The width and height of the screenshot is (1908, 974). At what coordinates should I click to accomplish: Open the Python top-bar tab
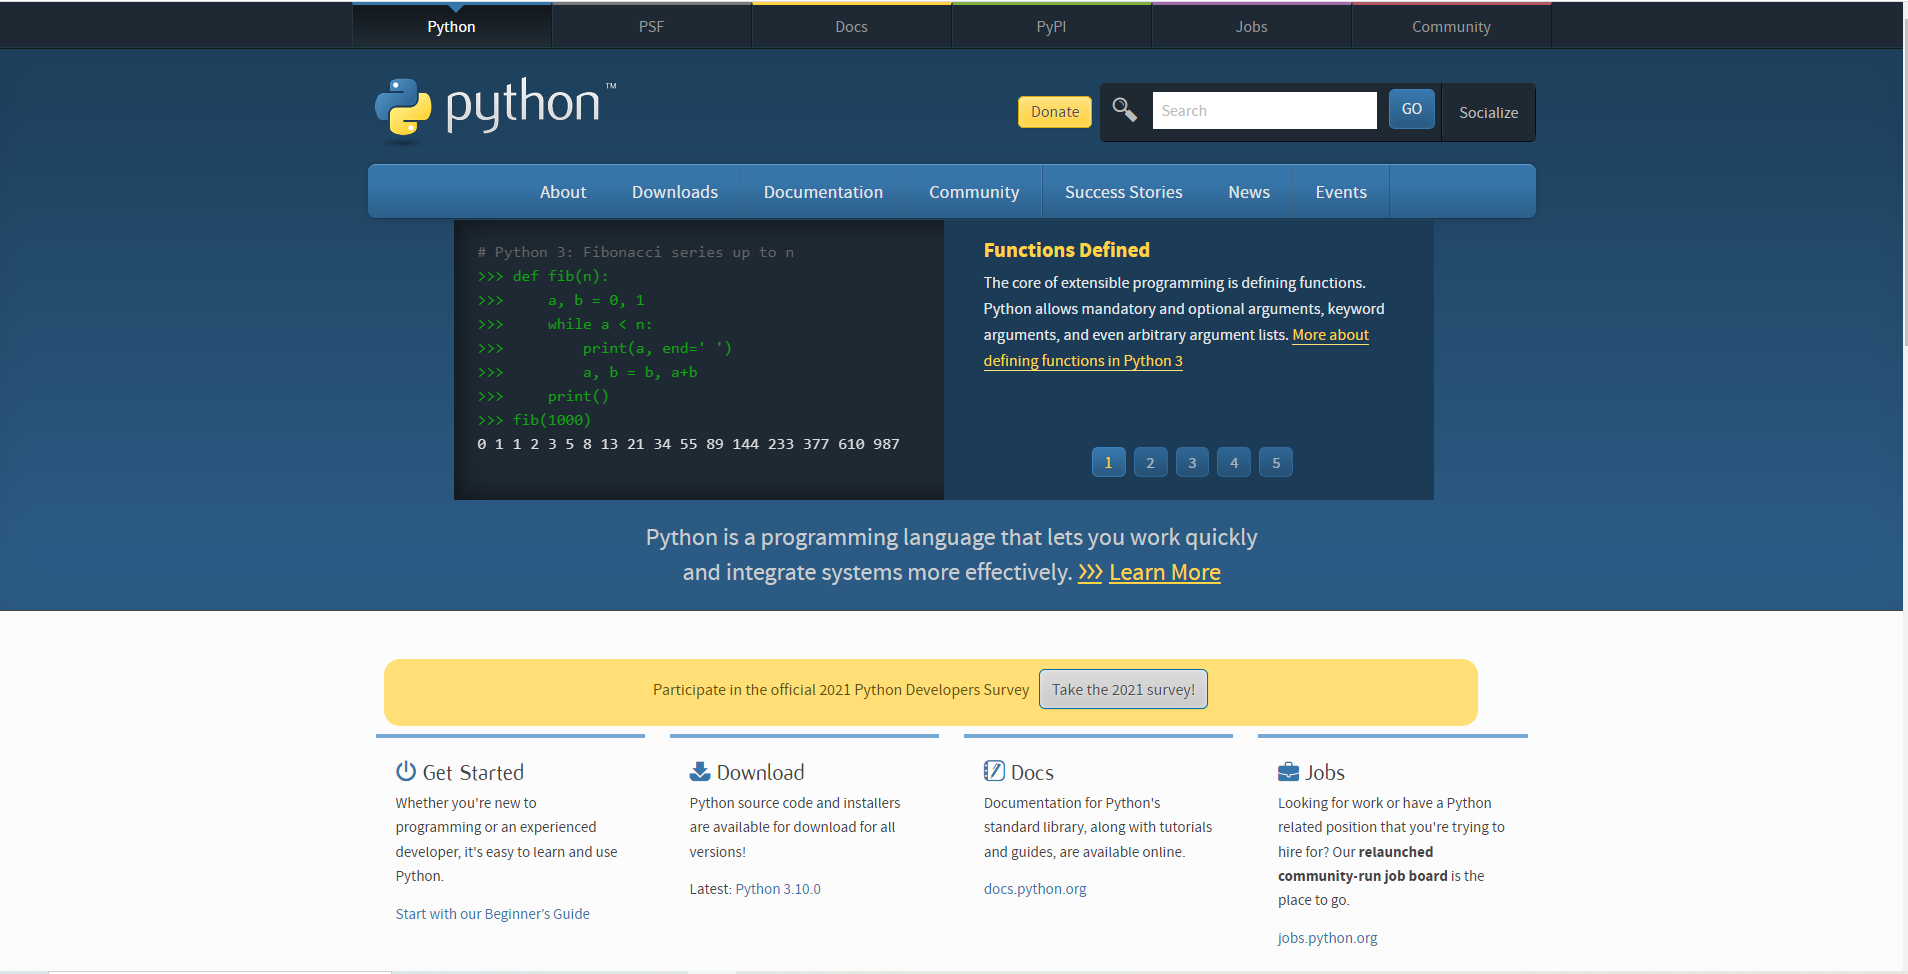pos(452,26)
